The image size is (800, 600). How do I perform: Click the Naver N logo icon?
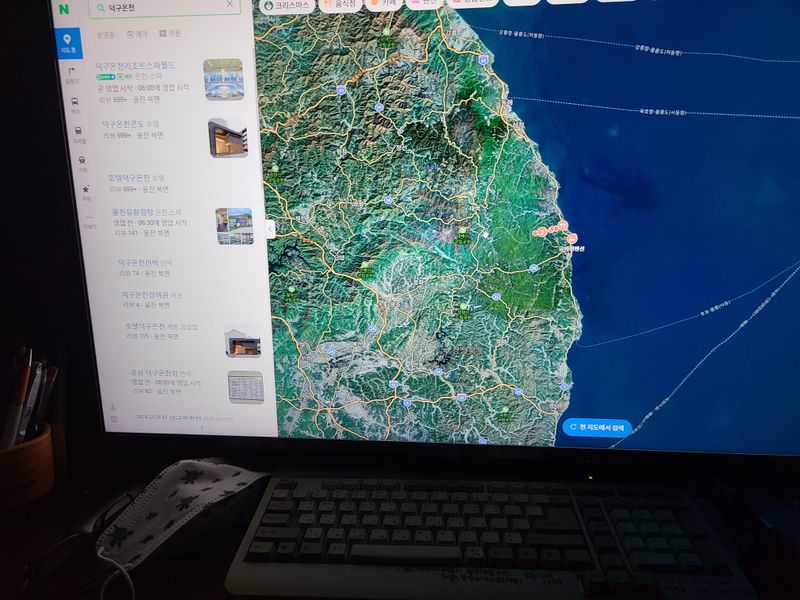(x=64, y=9)
